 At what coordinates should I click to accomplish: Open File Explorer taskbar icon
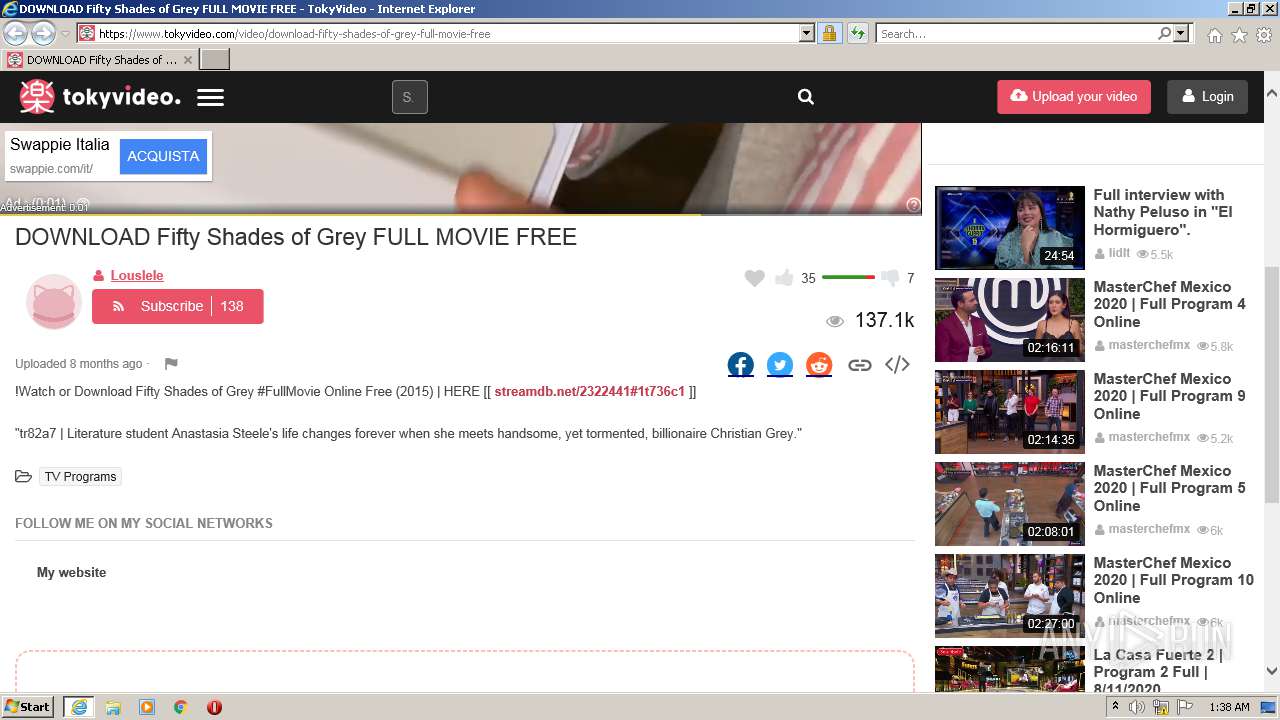[113, 707]
